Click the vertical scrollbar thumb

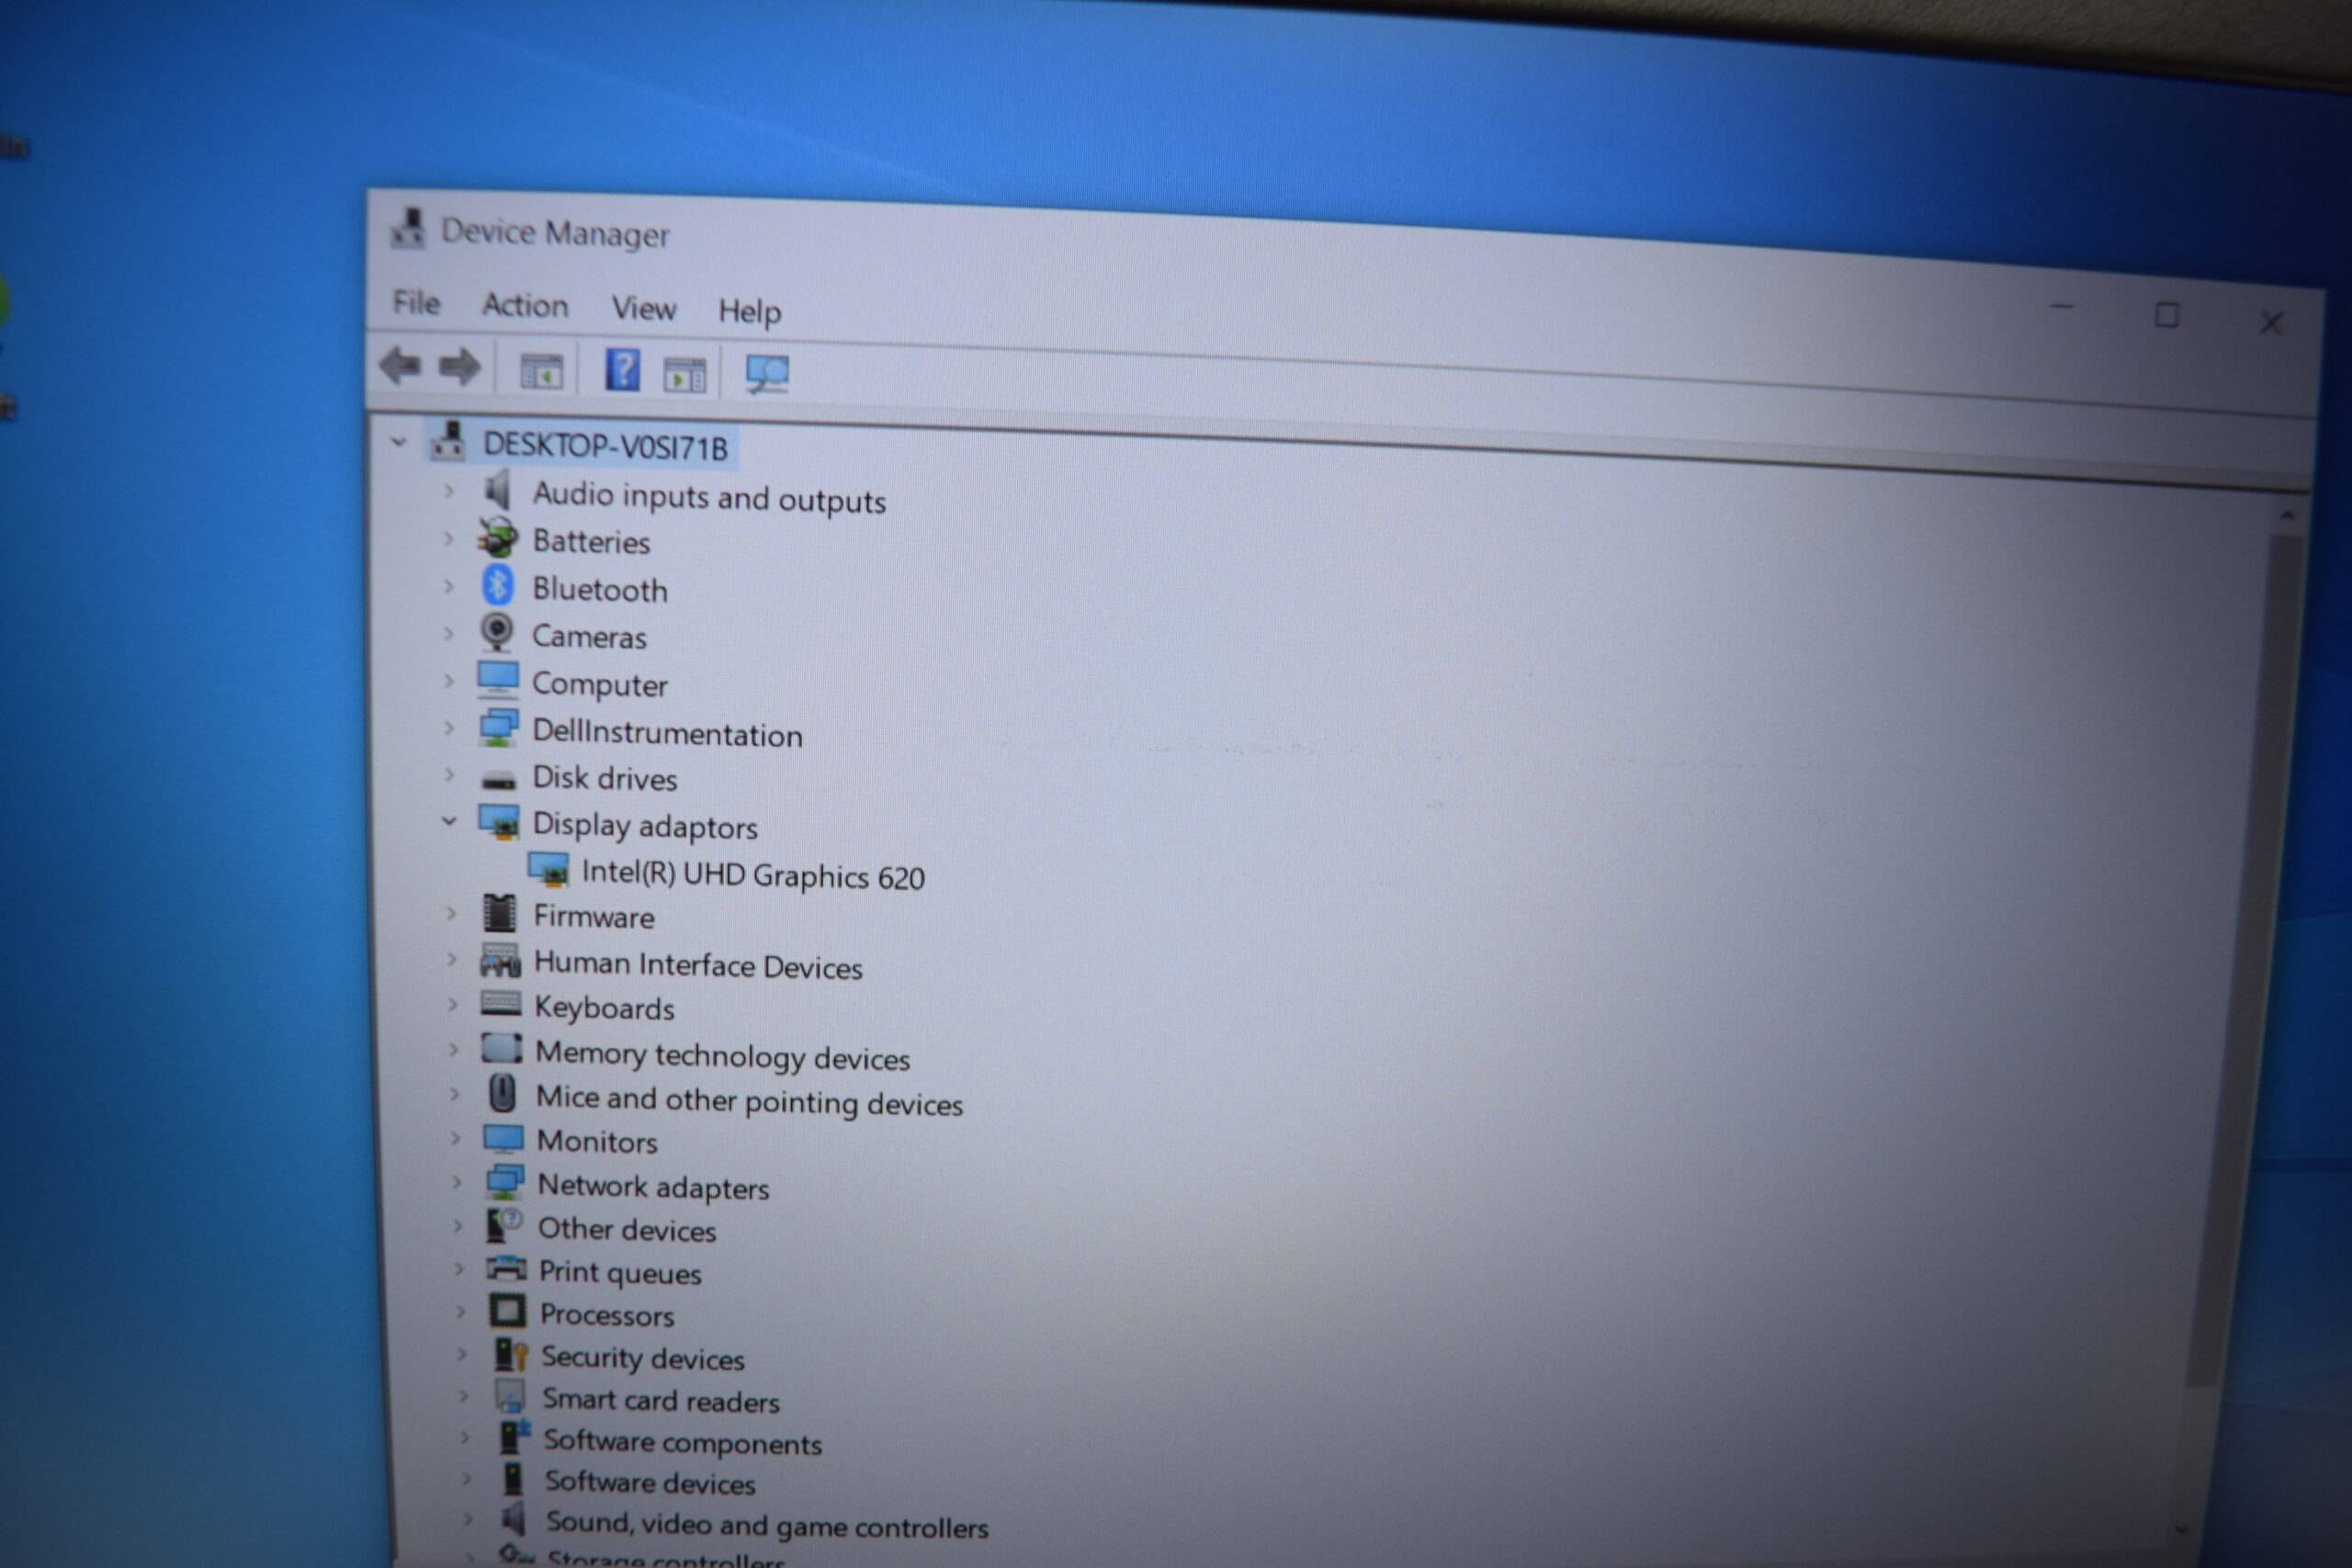pyautogui.click(x=2245, y=960)
